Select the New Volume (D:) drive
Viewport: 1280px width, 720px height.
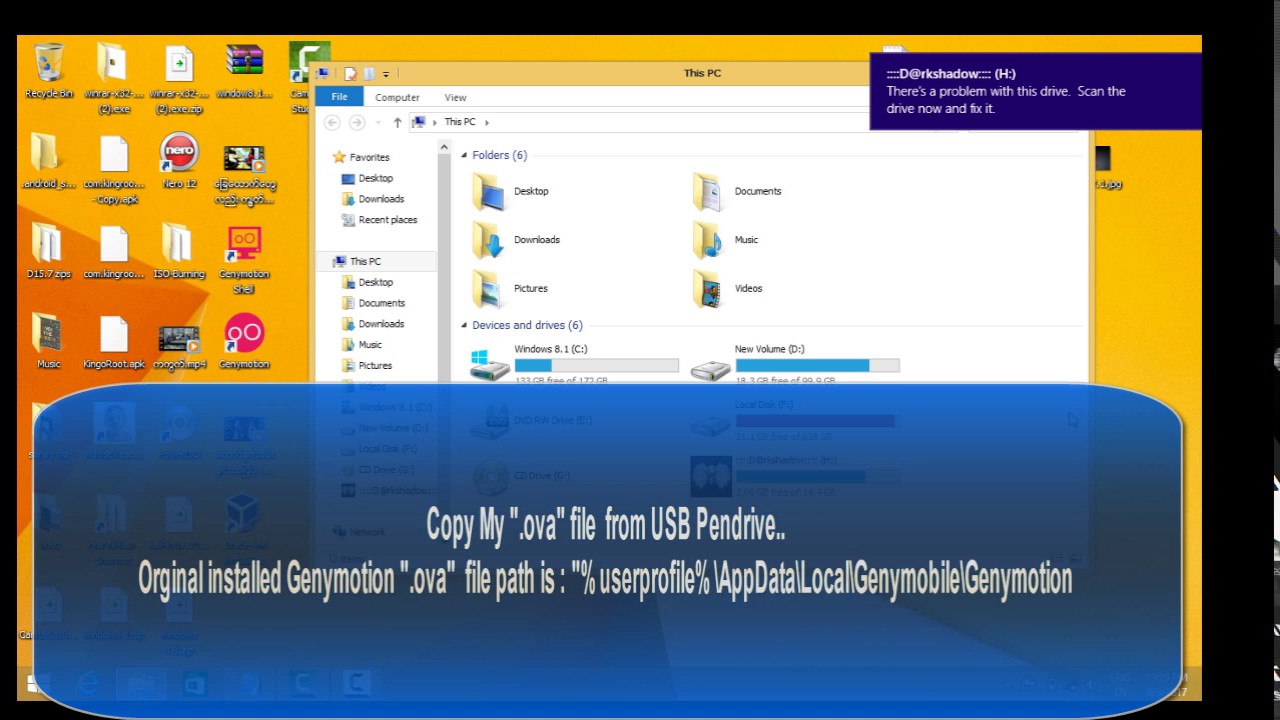point(796,364)
